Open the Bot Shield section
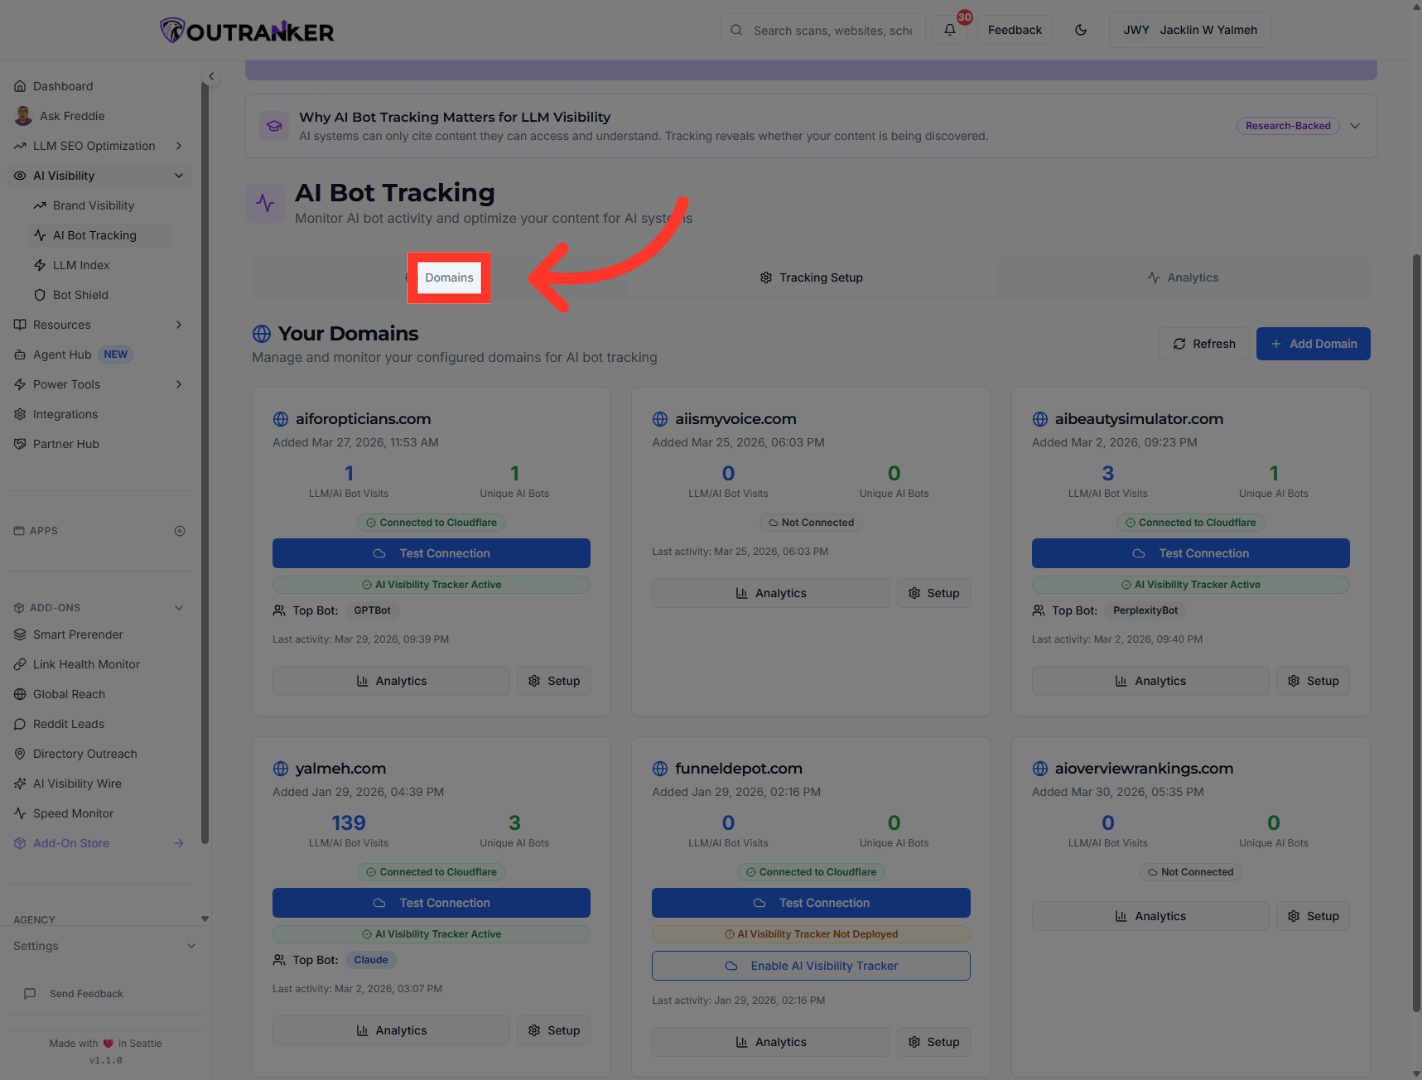 pos(80,294)
